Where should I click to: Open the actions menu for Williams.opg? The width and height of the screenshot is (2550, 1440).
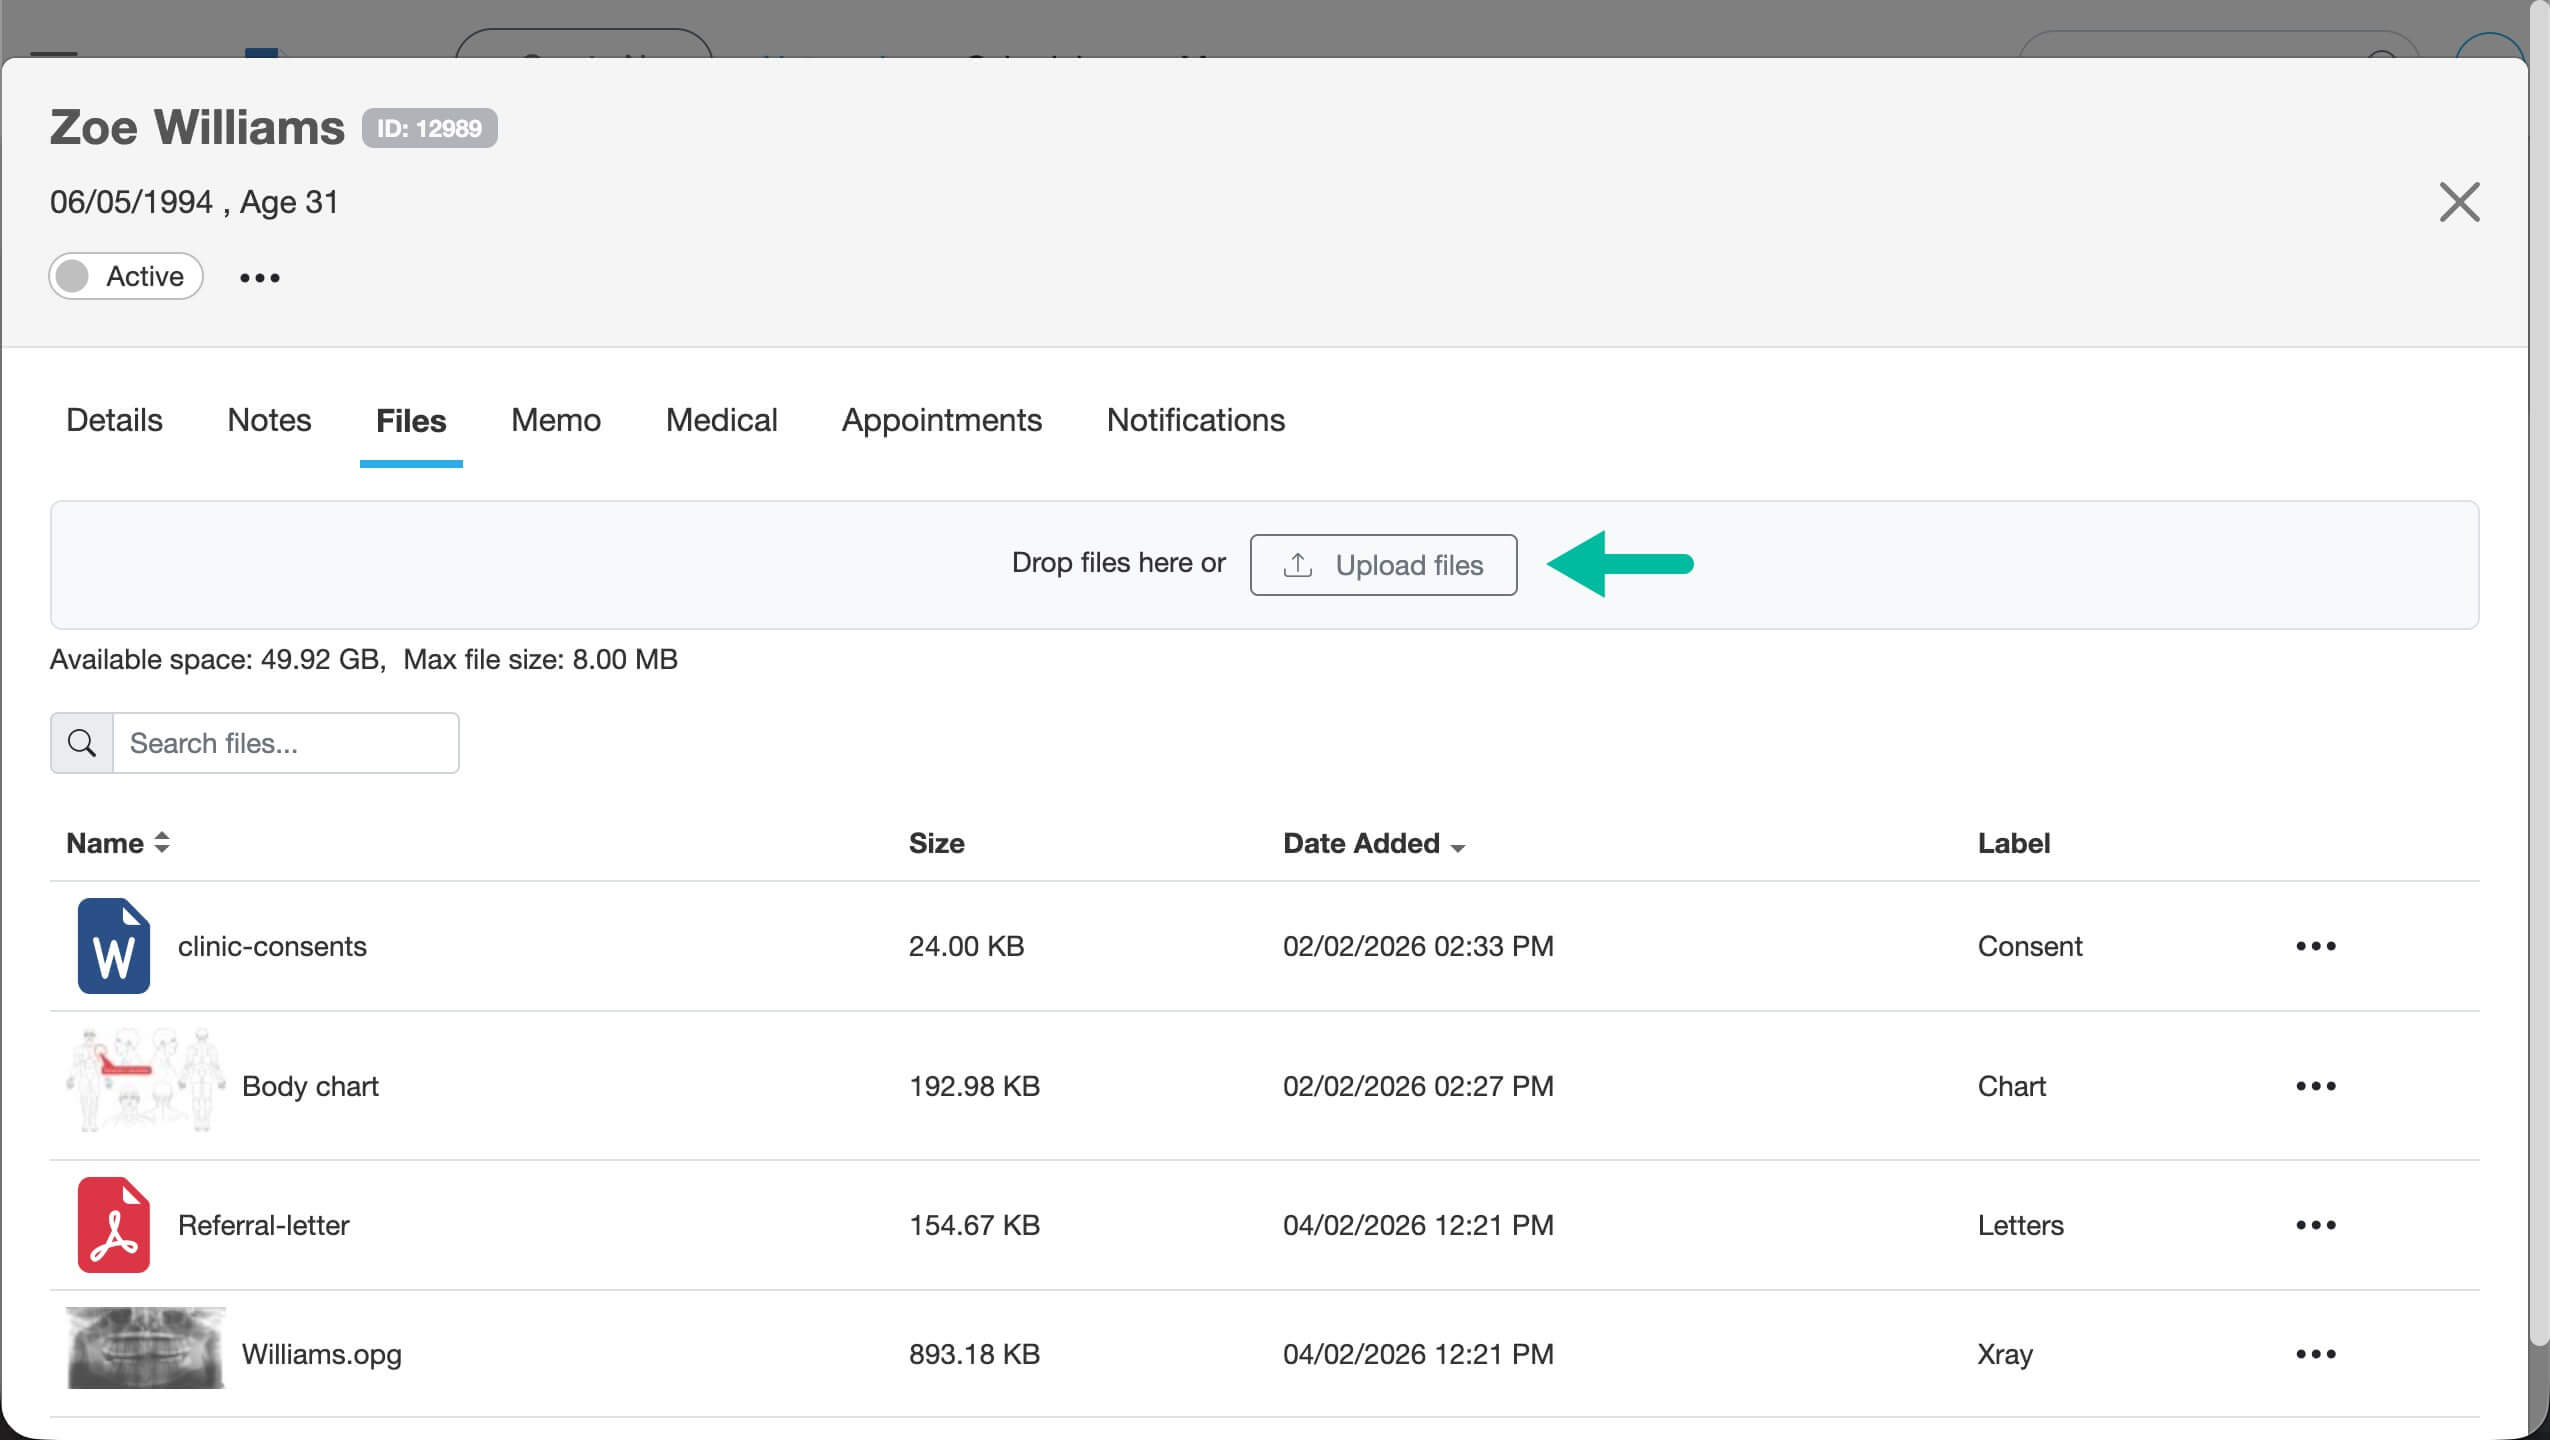point(2316,1352)
